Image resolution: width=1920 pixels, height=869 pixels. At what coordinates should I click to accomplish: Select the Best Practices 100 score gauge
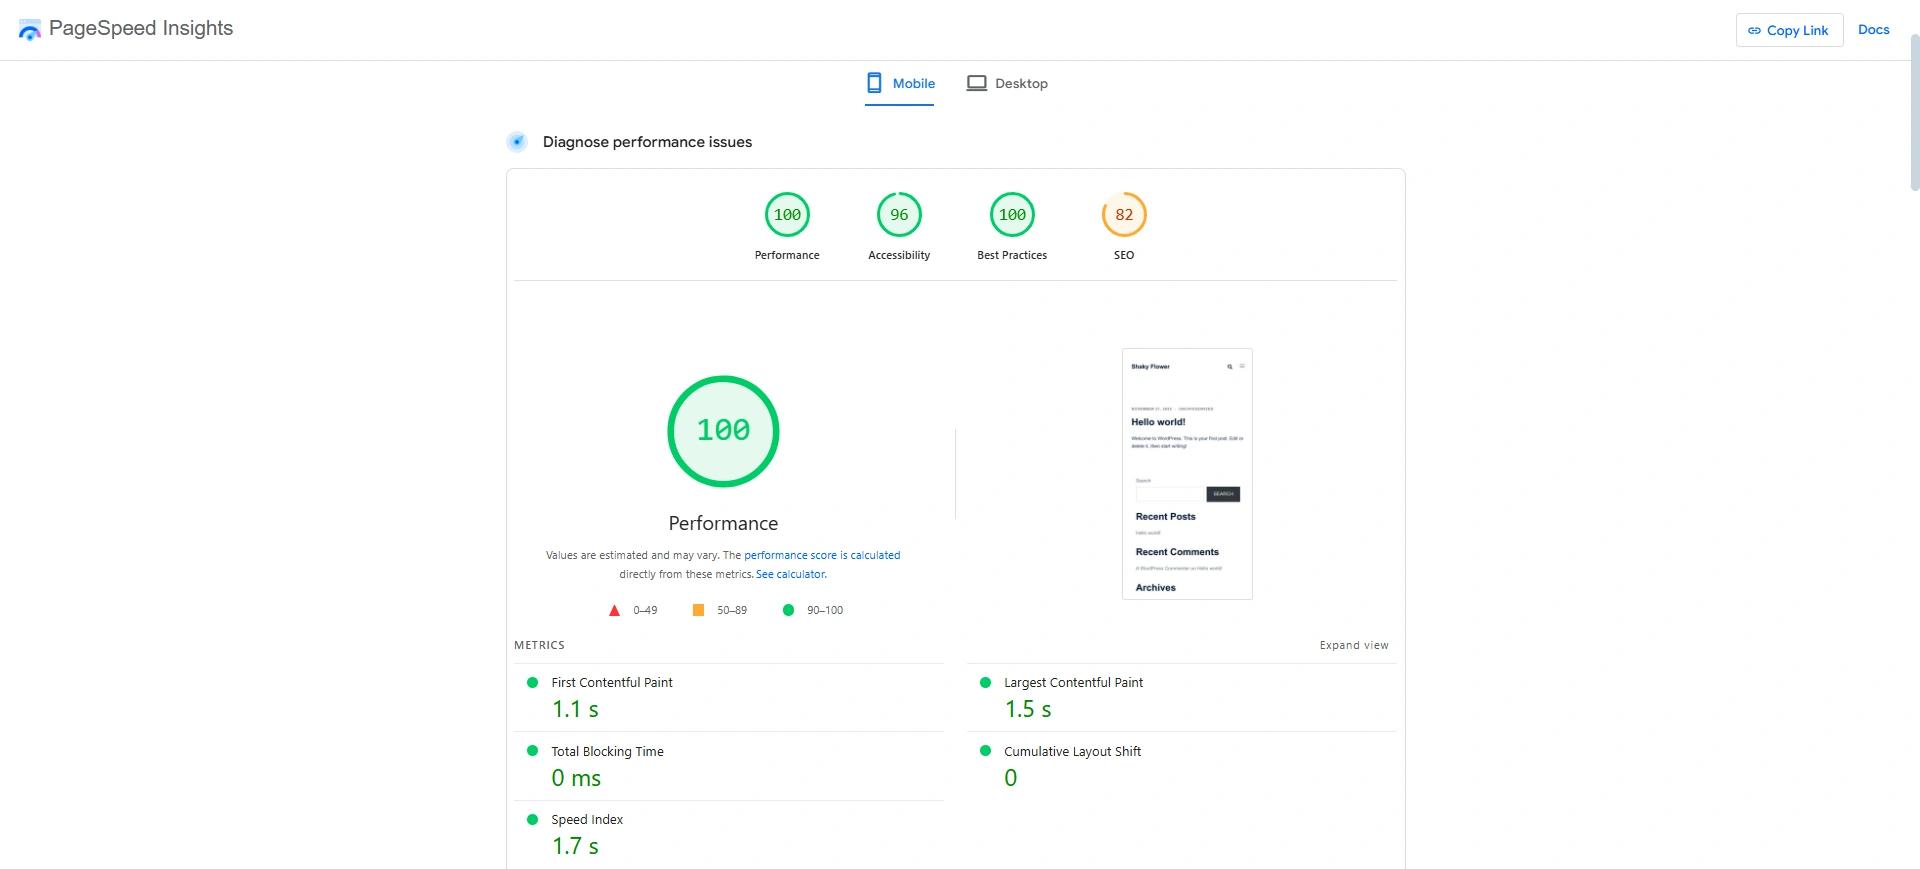point(1012,215)
